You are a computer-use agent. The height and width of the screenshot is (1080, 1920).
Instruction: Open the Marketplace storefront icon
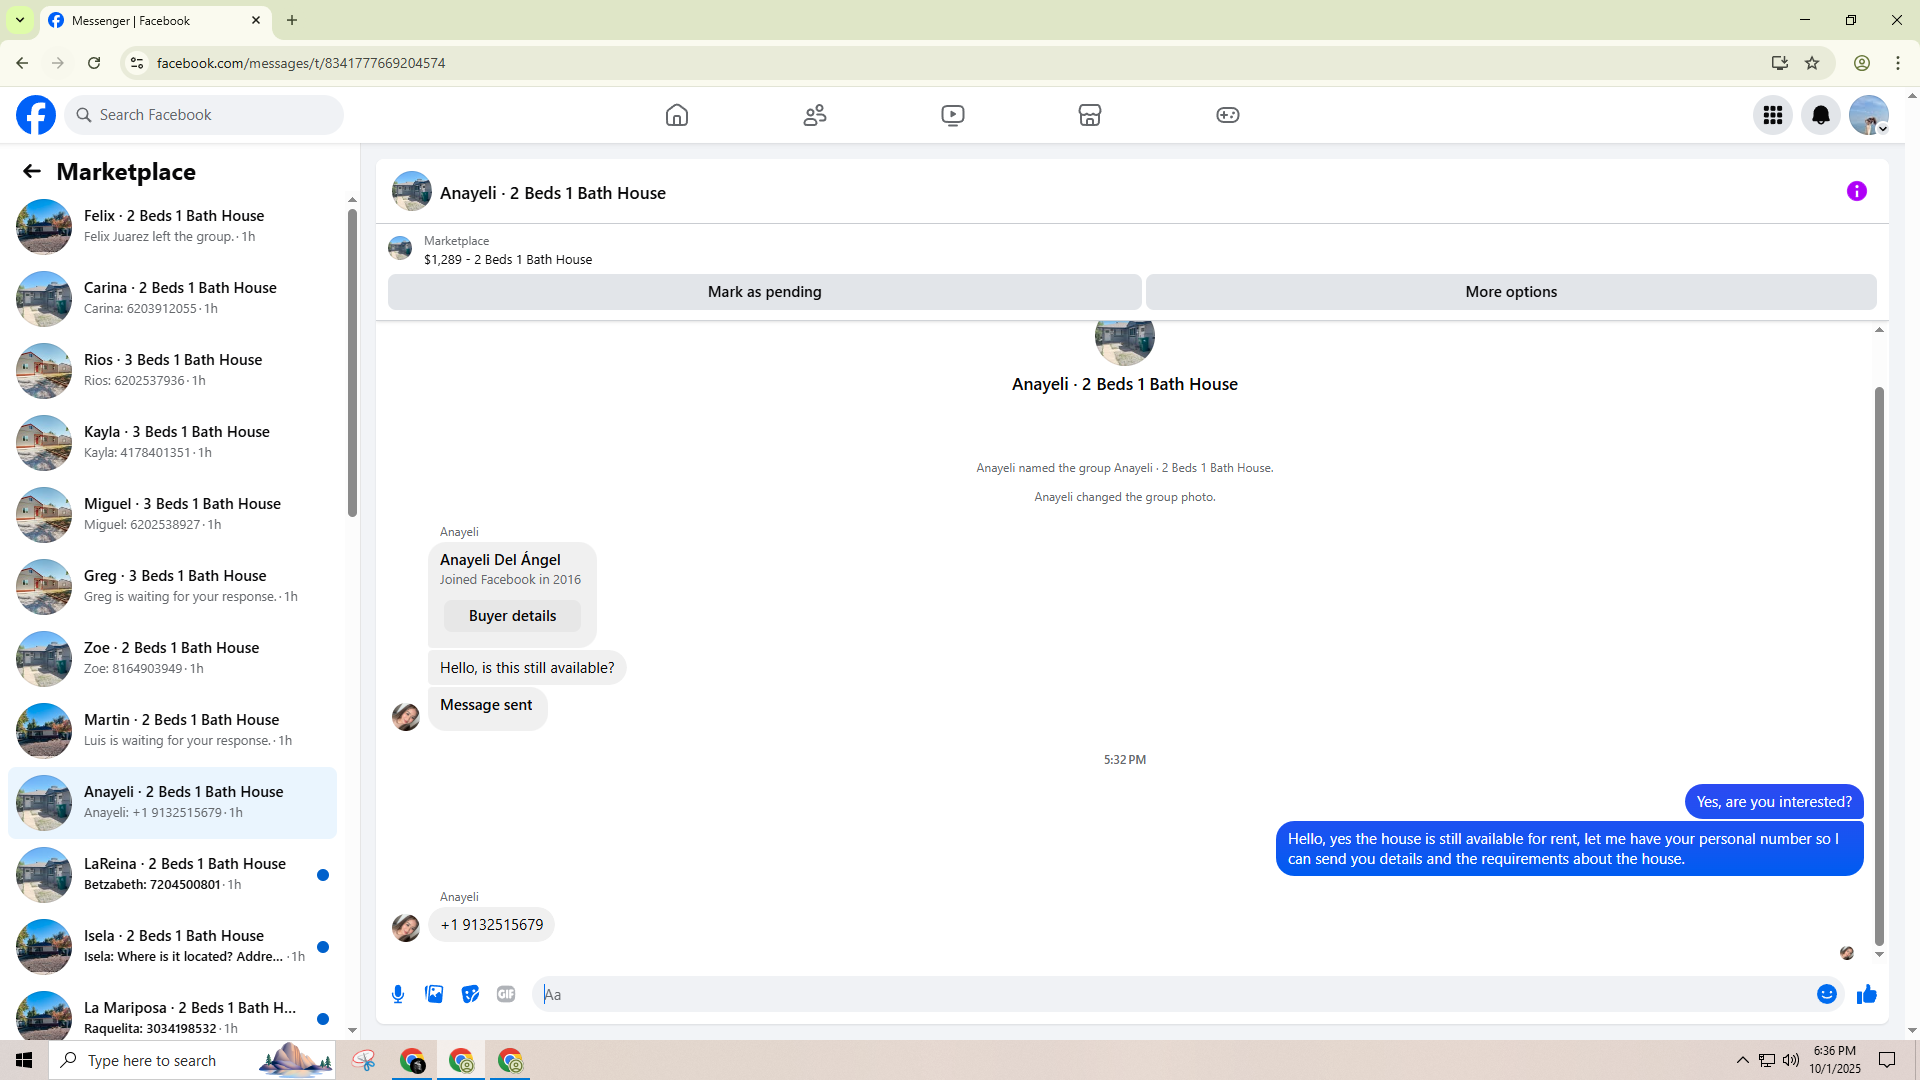(1090, 115)
